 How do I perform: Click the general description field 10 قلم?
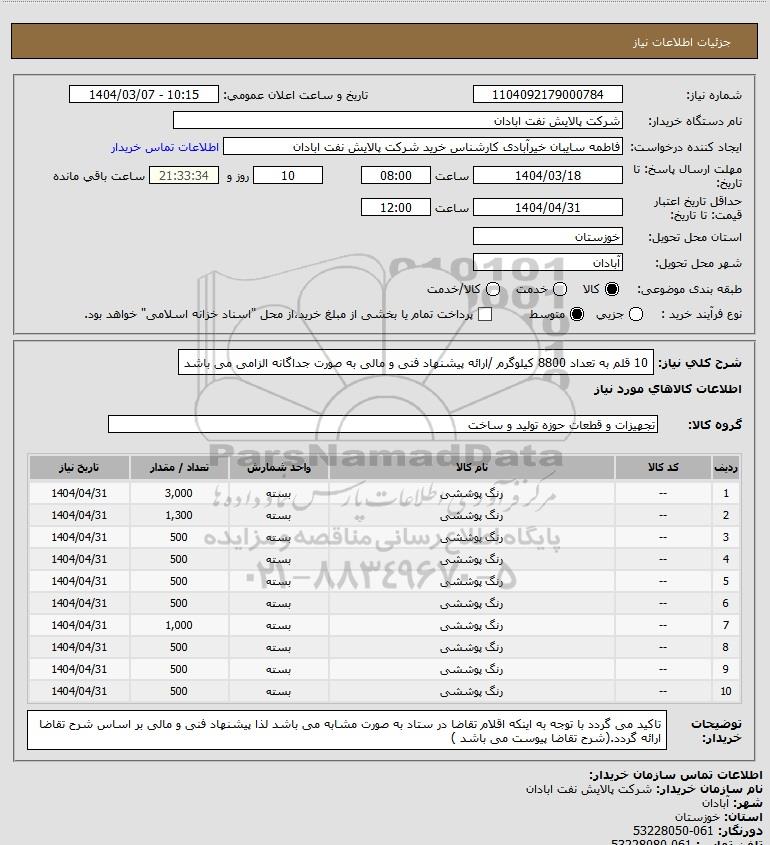coord(415,363)
